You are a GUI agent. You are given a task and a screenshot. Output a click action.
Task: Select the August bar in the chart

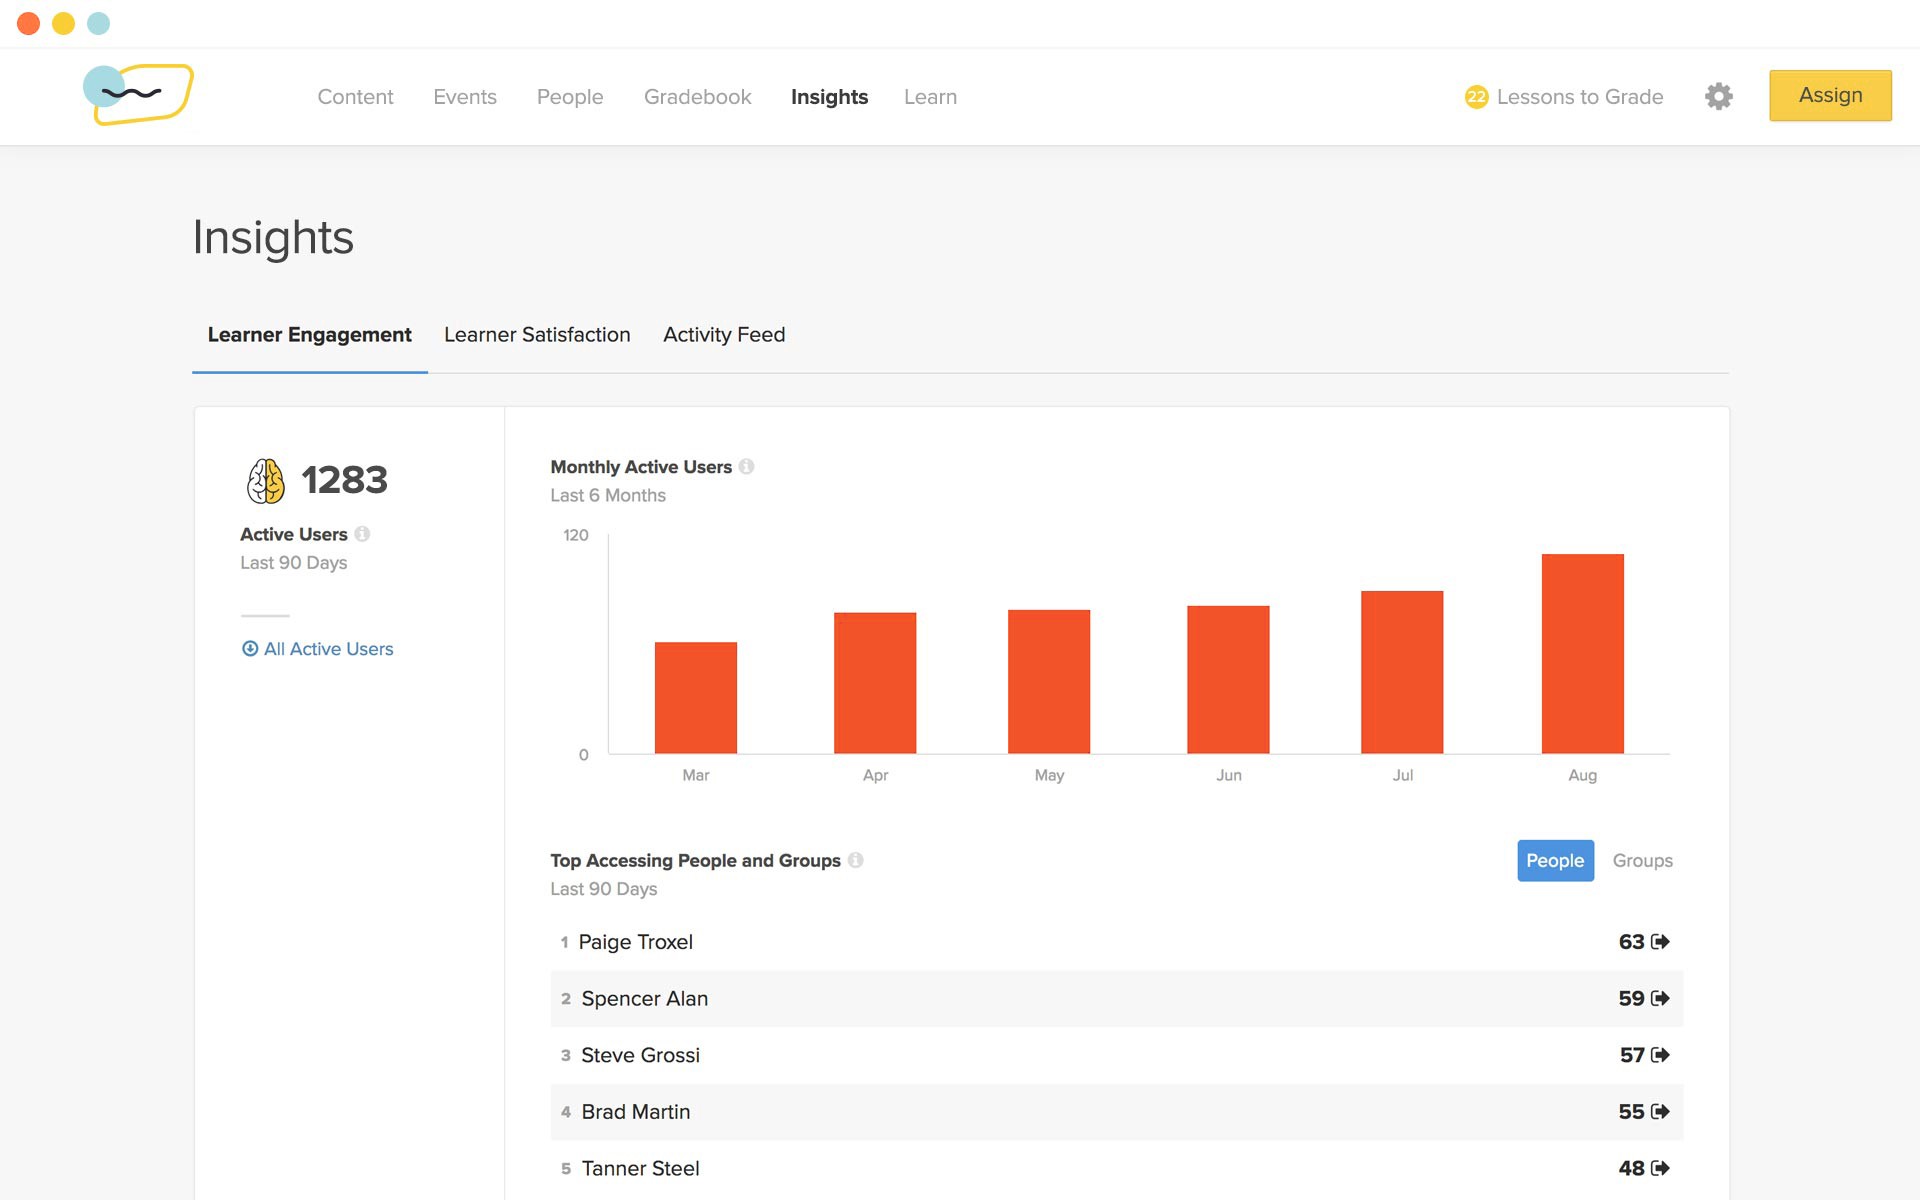(x=1583, y=655)
